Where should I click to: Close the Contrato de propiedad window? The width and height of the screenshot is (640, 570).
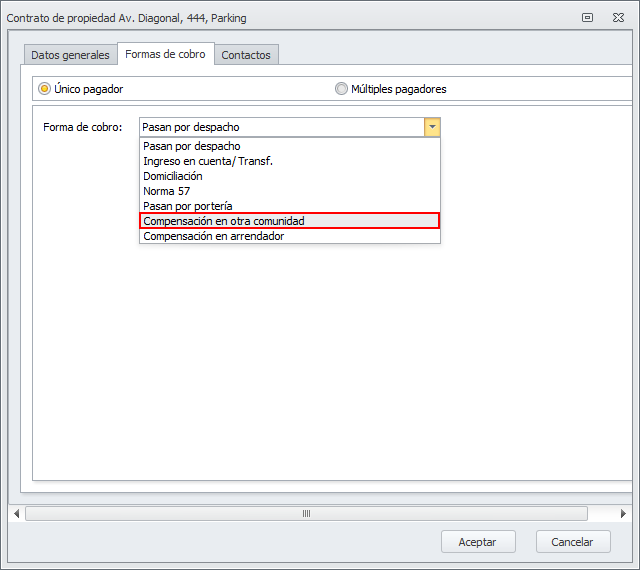tap(618, 18)
